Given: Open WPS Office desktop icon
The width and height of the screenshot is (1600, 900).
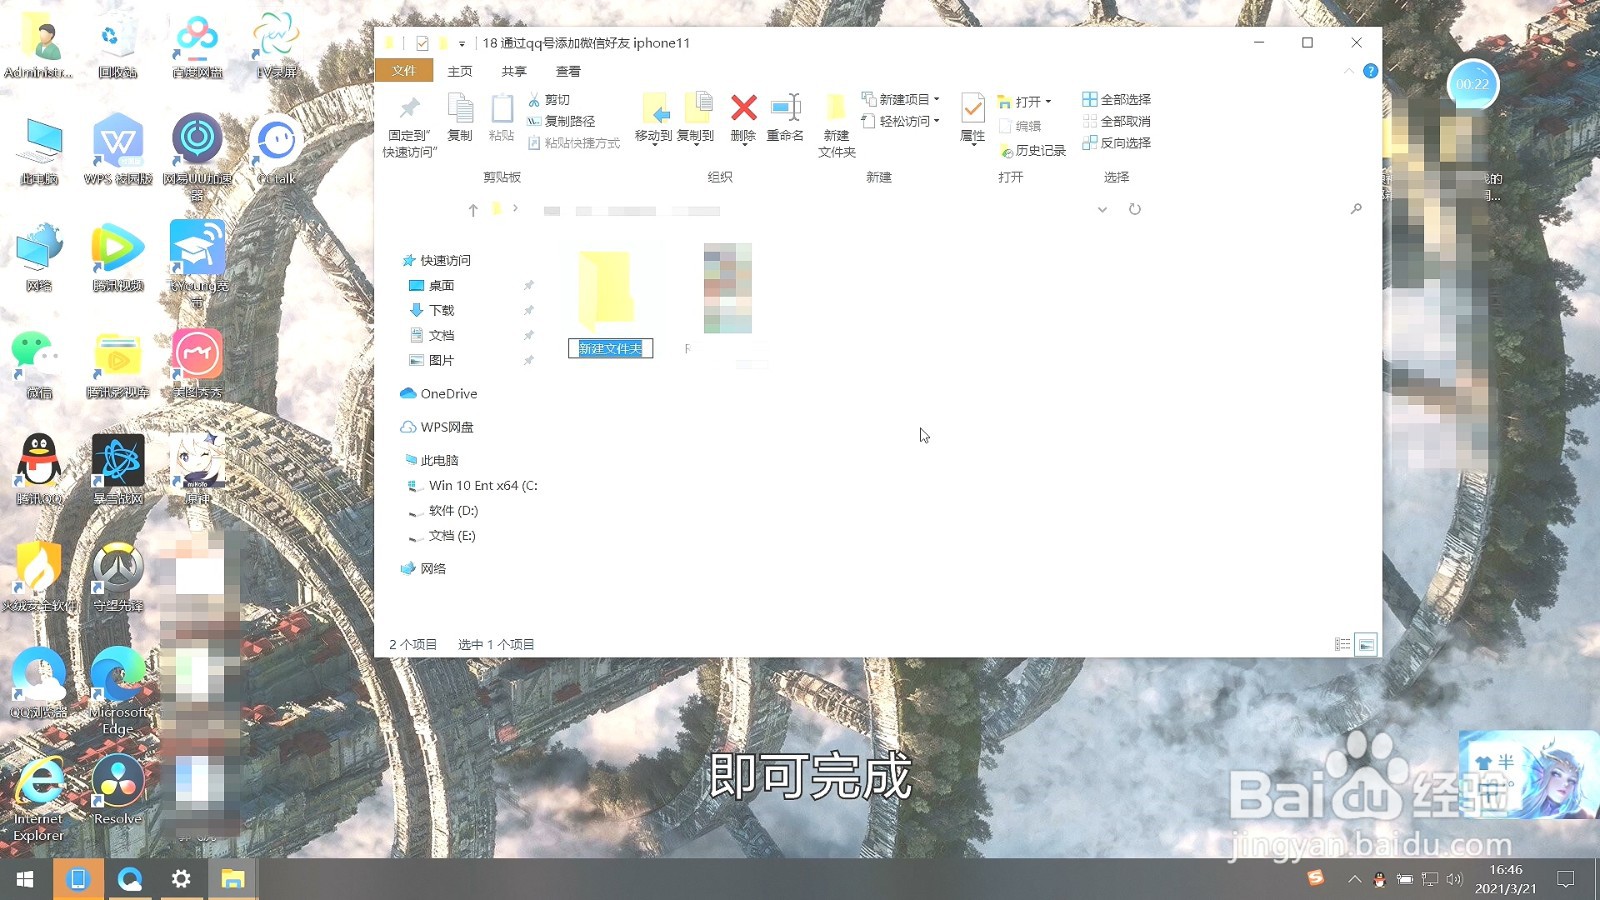Looking at the screenshot, I should [x=118, y=150].
